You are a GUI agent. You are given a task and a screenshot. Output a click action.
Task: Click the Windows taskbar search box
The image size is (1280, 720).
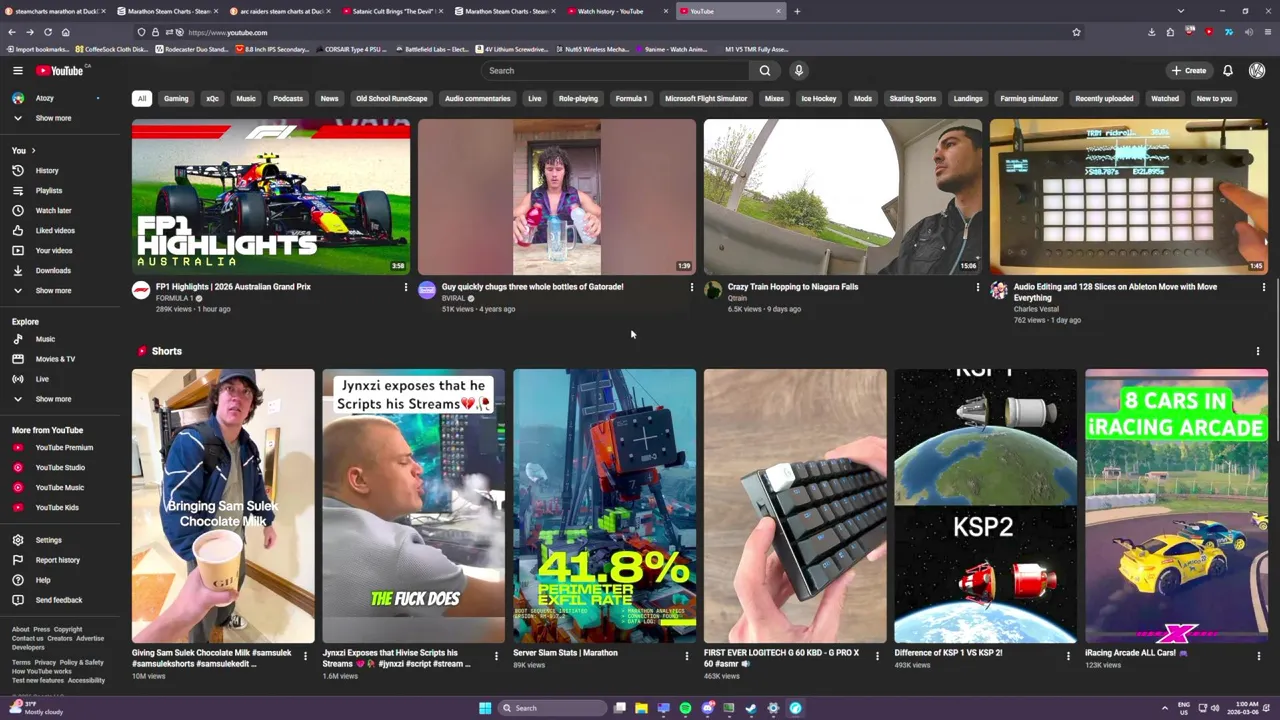553,708
